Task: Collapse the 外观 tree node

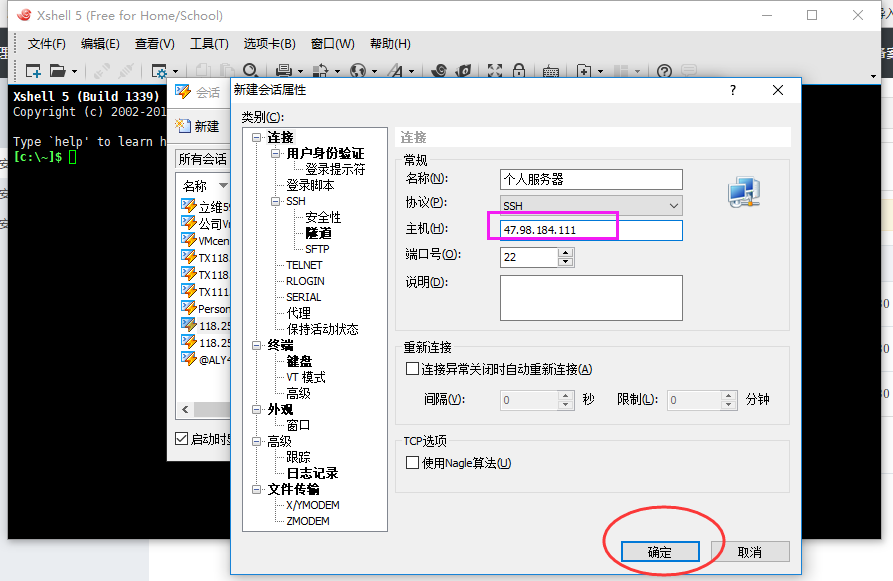Action: (257, 409)
